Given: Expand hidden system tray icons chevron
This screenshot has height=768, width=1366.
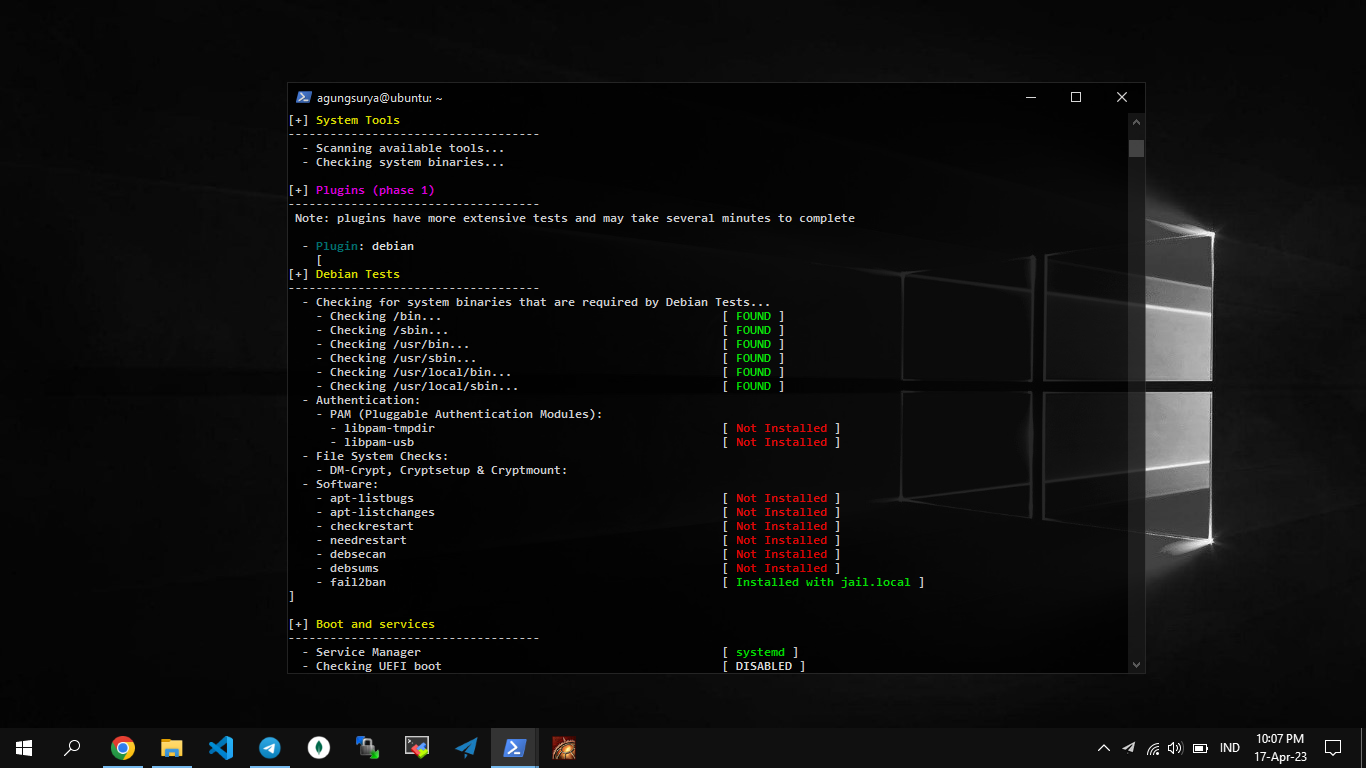Looking at the screenshot, I should pos(1104,748).
